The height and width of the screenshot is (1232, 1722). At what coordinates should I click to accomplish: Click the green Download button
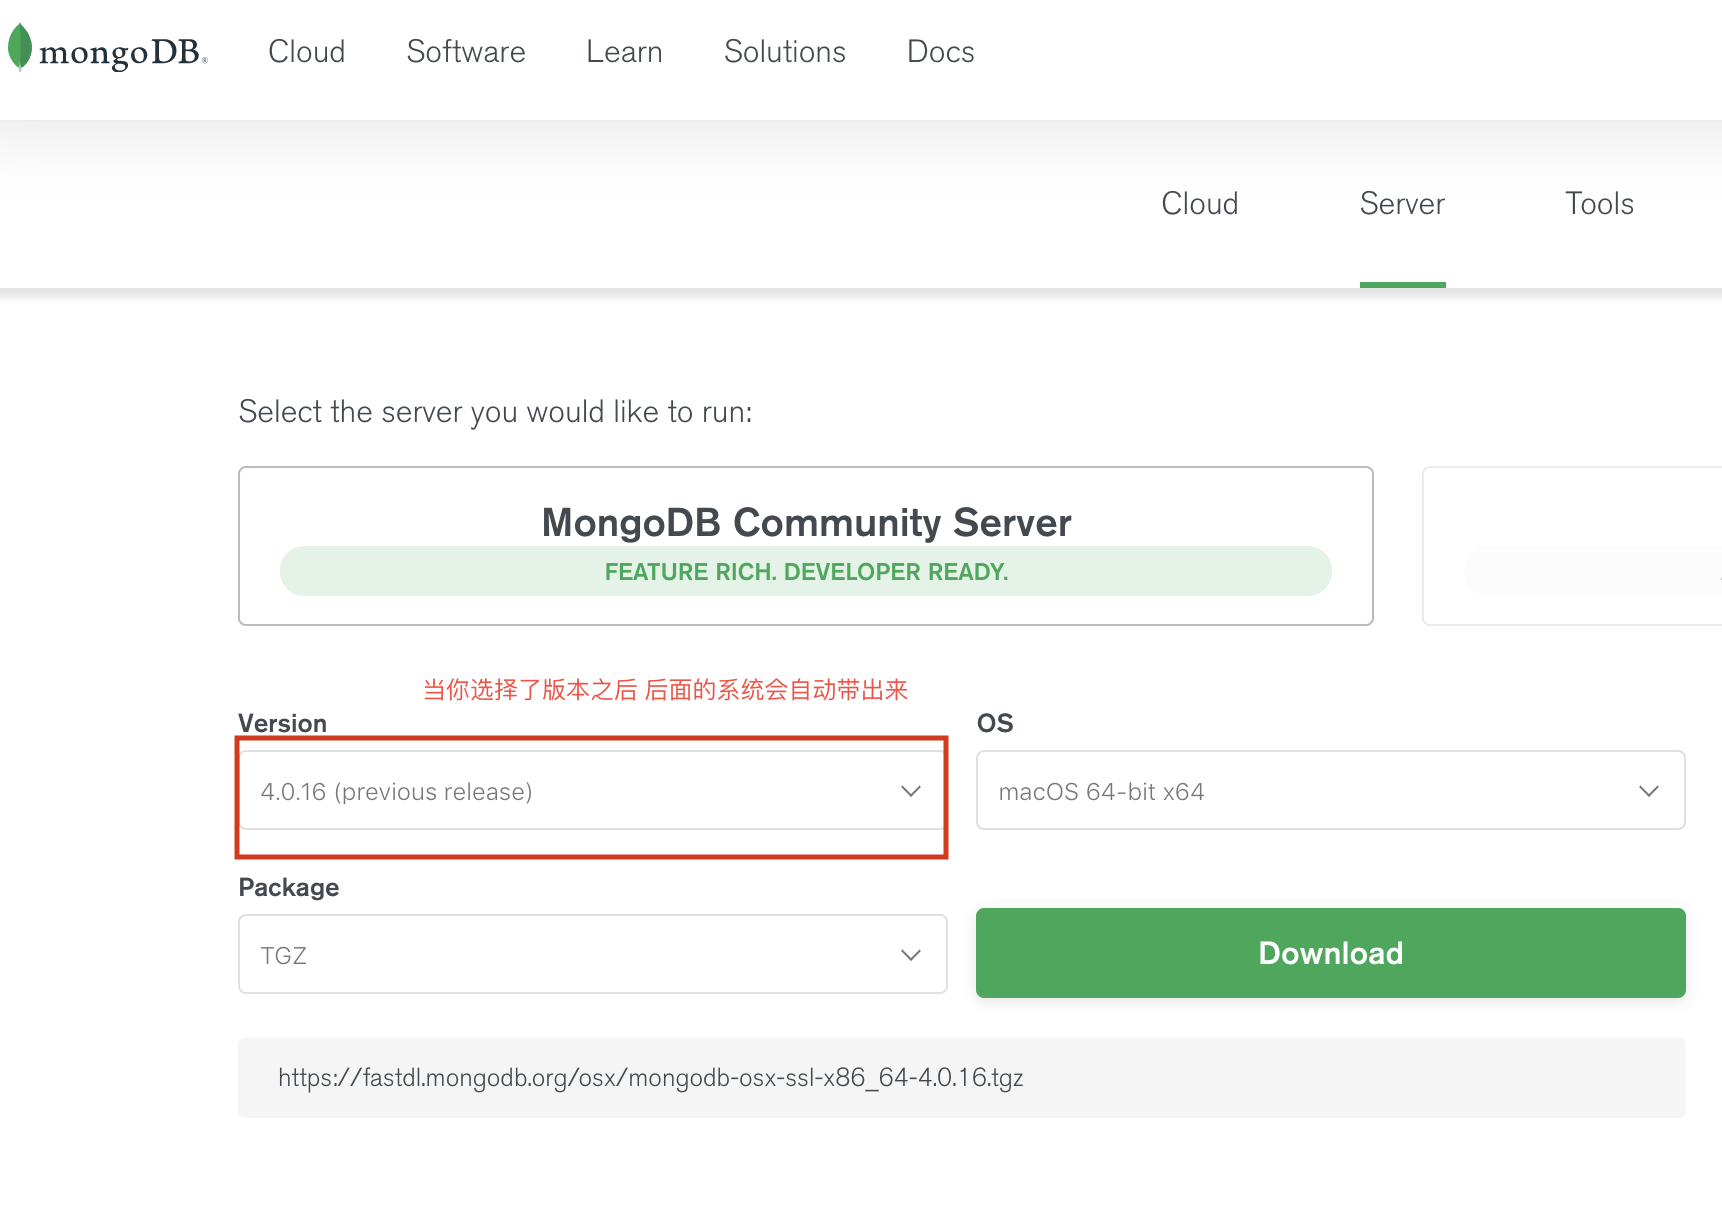[1330, 953]
